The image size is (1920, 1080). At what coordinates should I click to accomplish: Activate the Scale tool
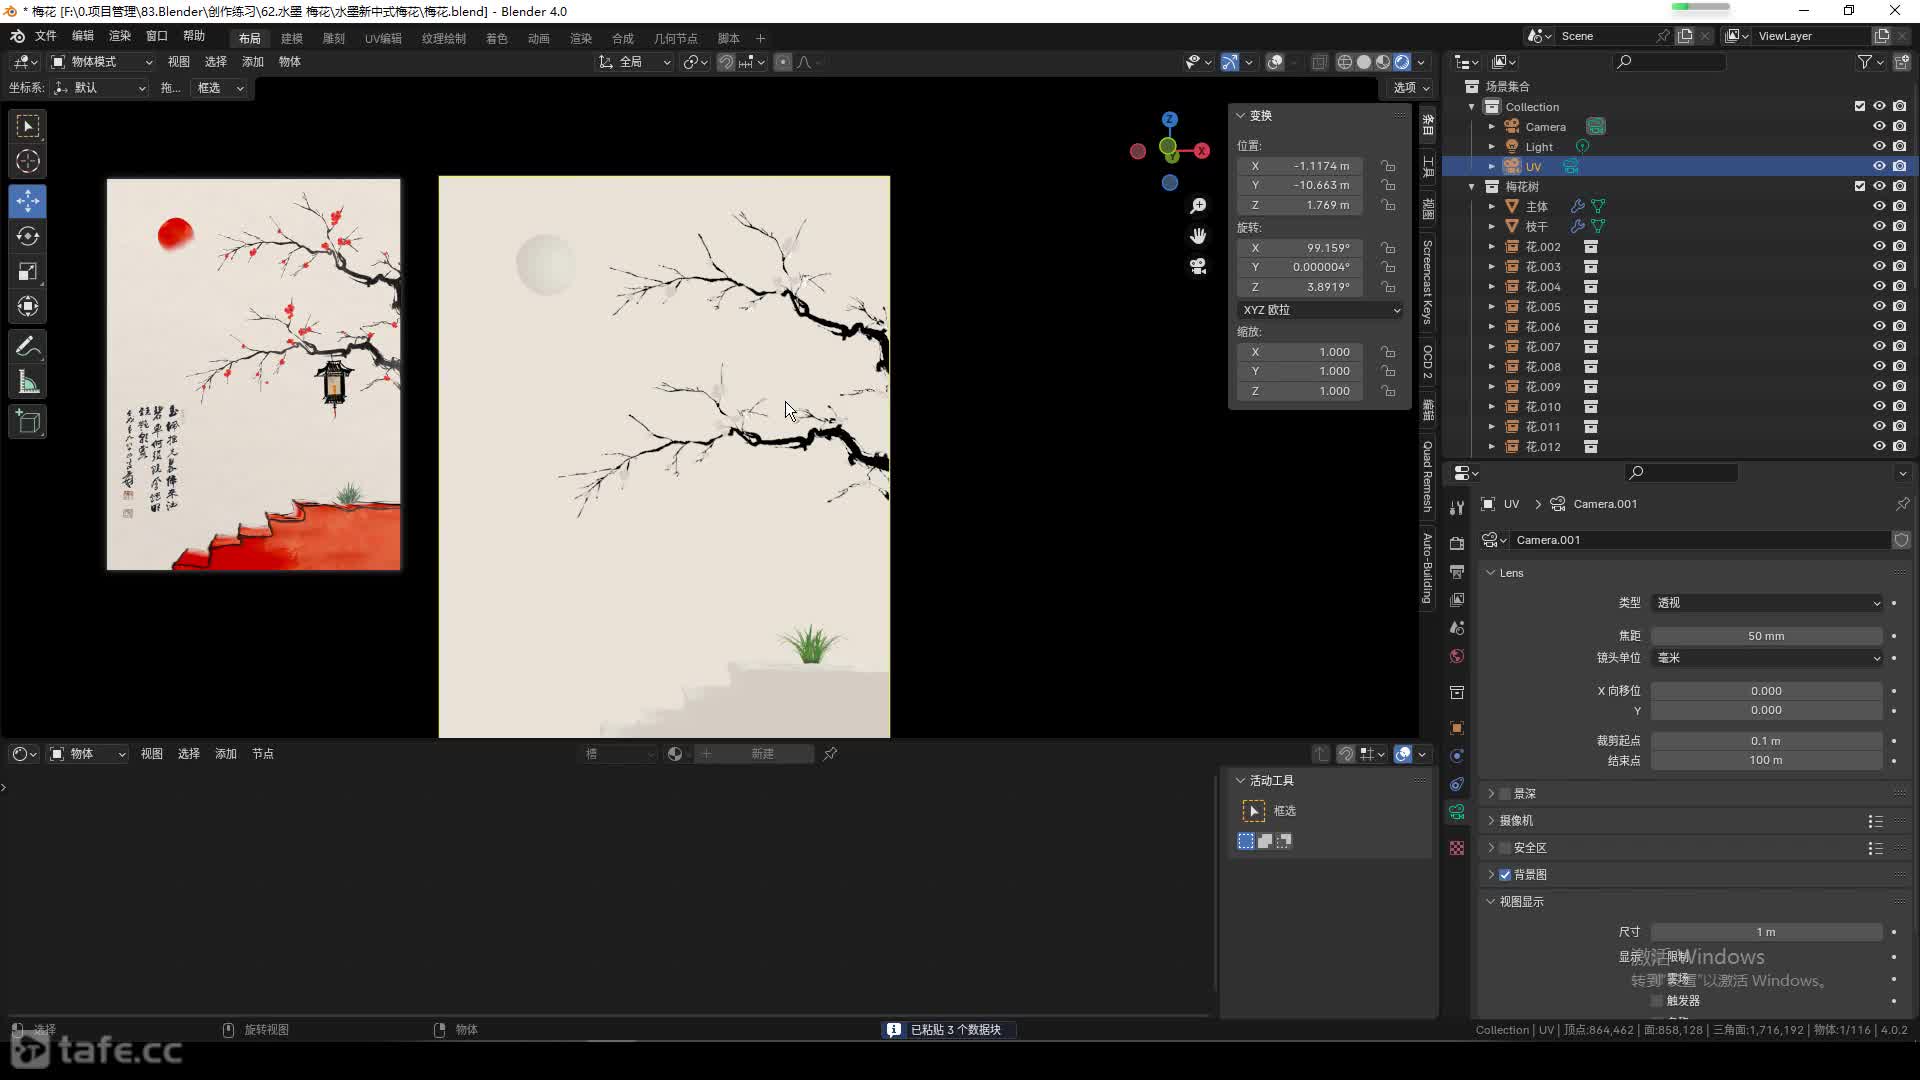click(28, 271)
